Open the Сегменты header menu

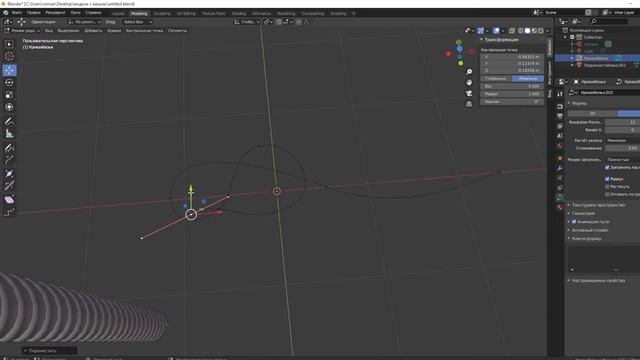pos(178,31)
